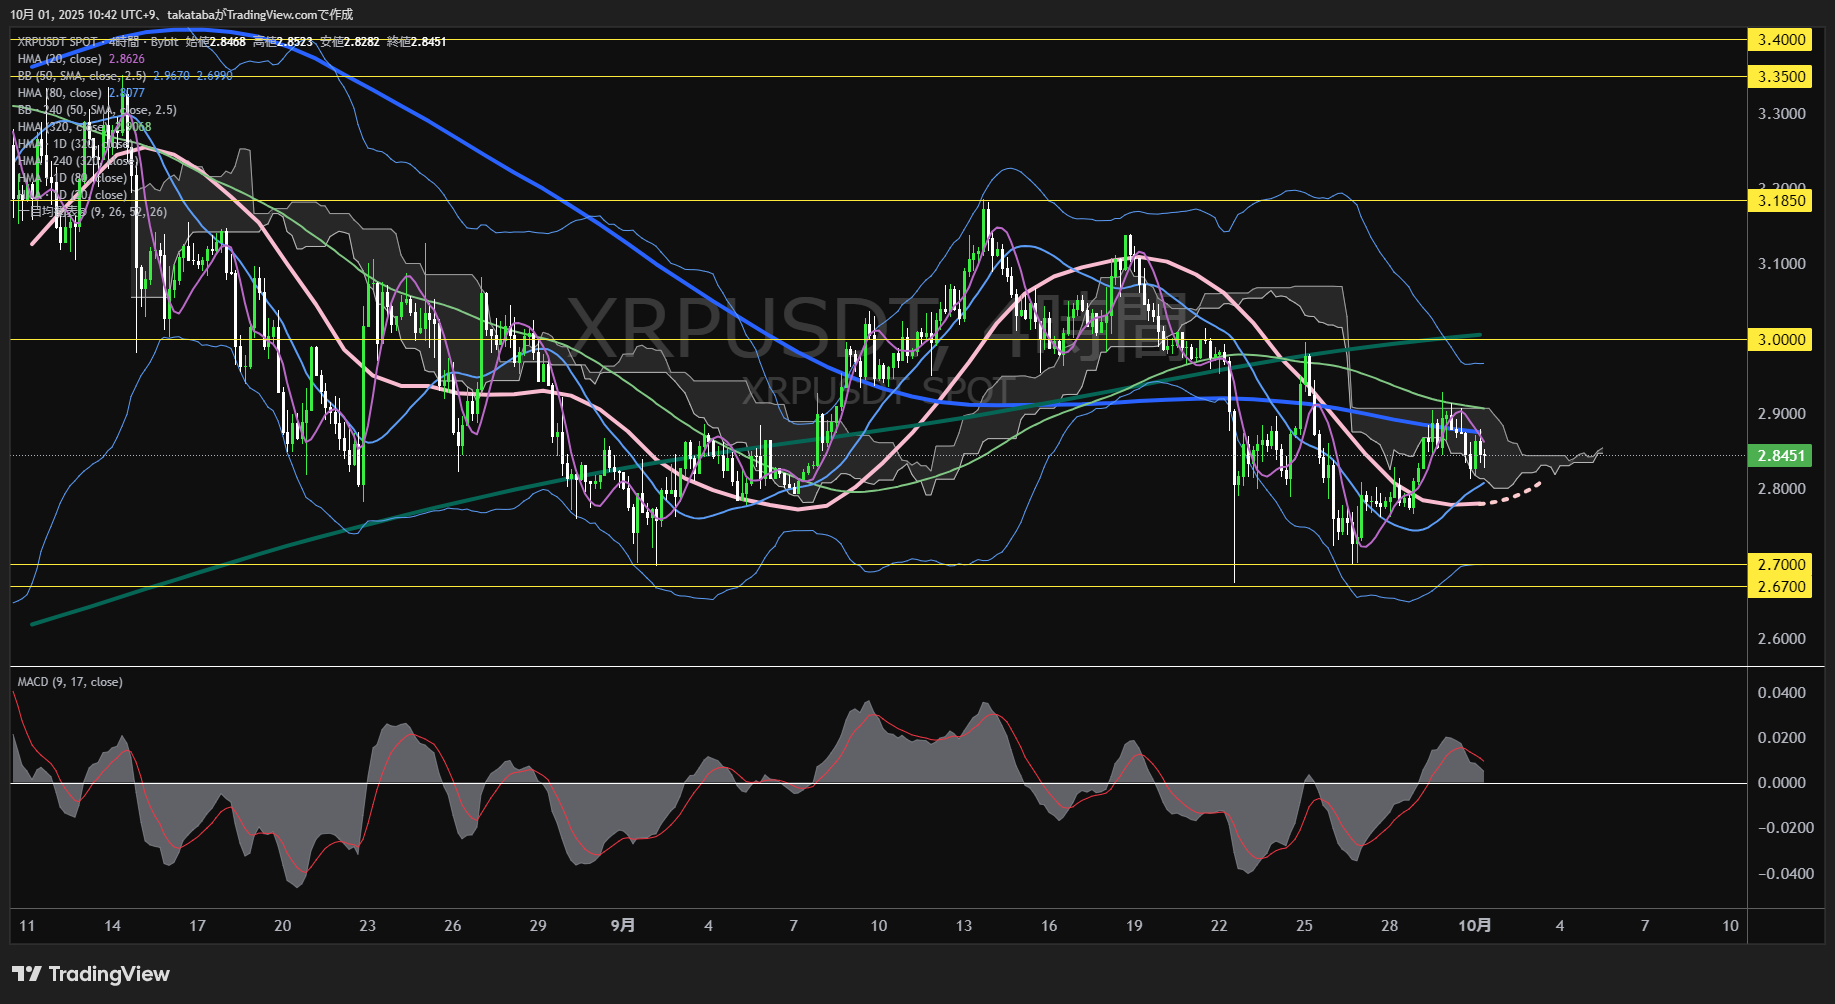Select the 2.7000 yellow price tag
This screenshot has width=1835, height=1004.
1781,565
